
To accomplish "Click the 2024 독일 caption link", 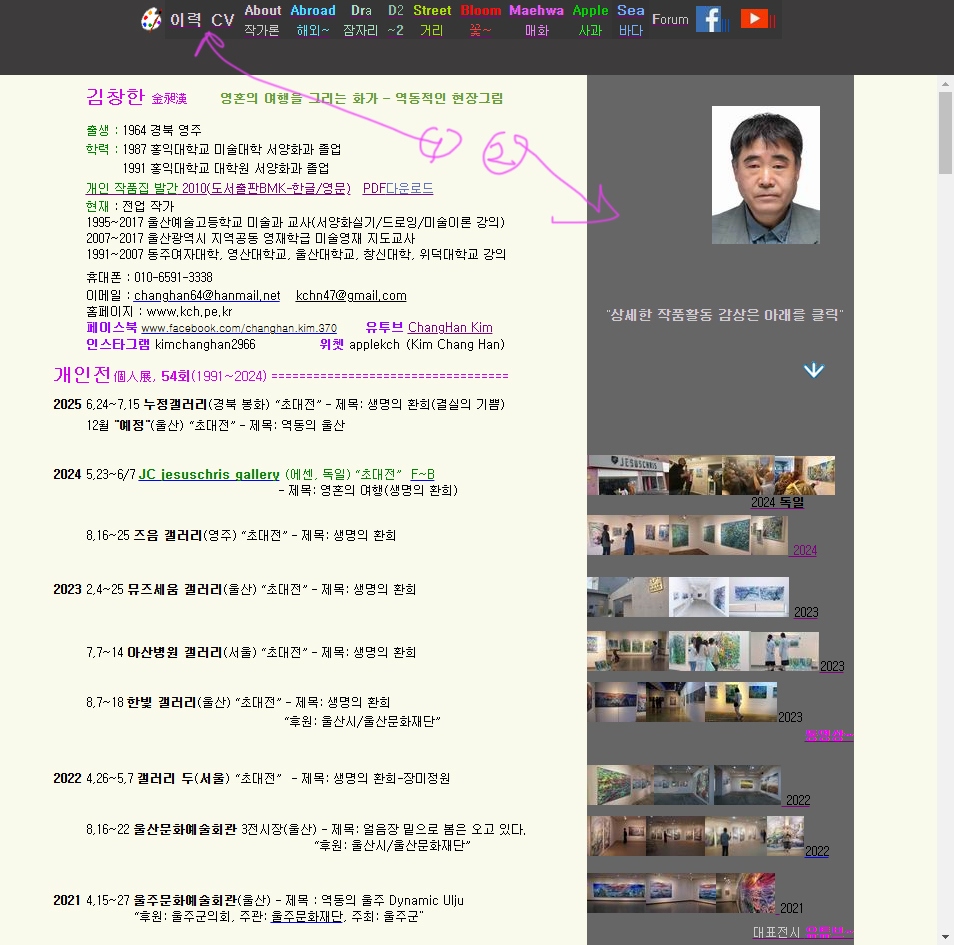I will point(778,502).
